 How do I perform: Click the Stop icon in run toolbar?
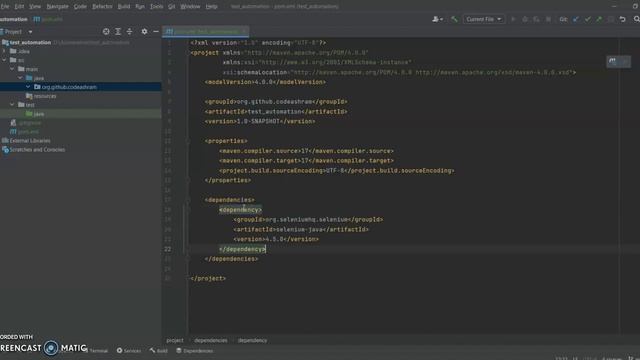(548, 19)
